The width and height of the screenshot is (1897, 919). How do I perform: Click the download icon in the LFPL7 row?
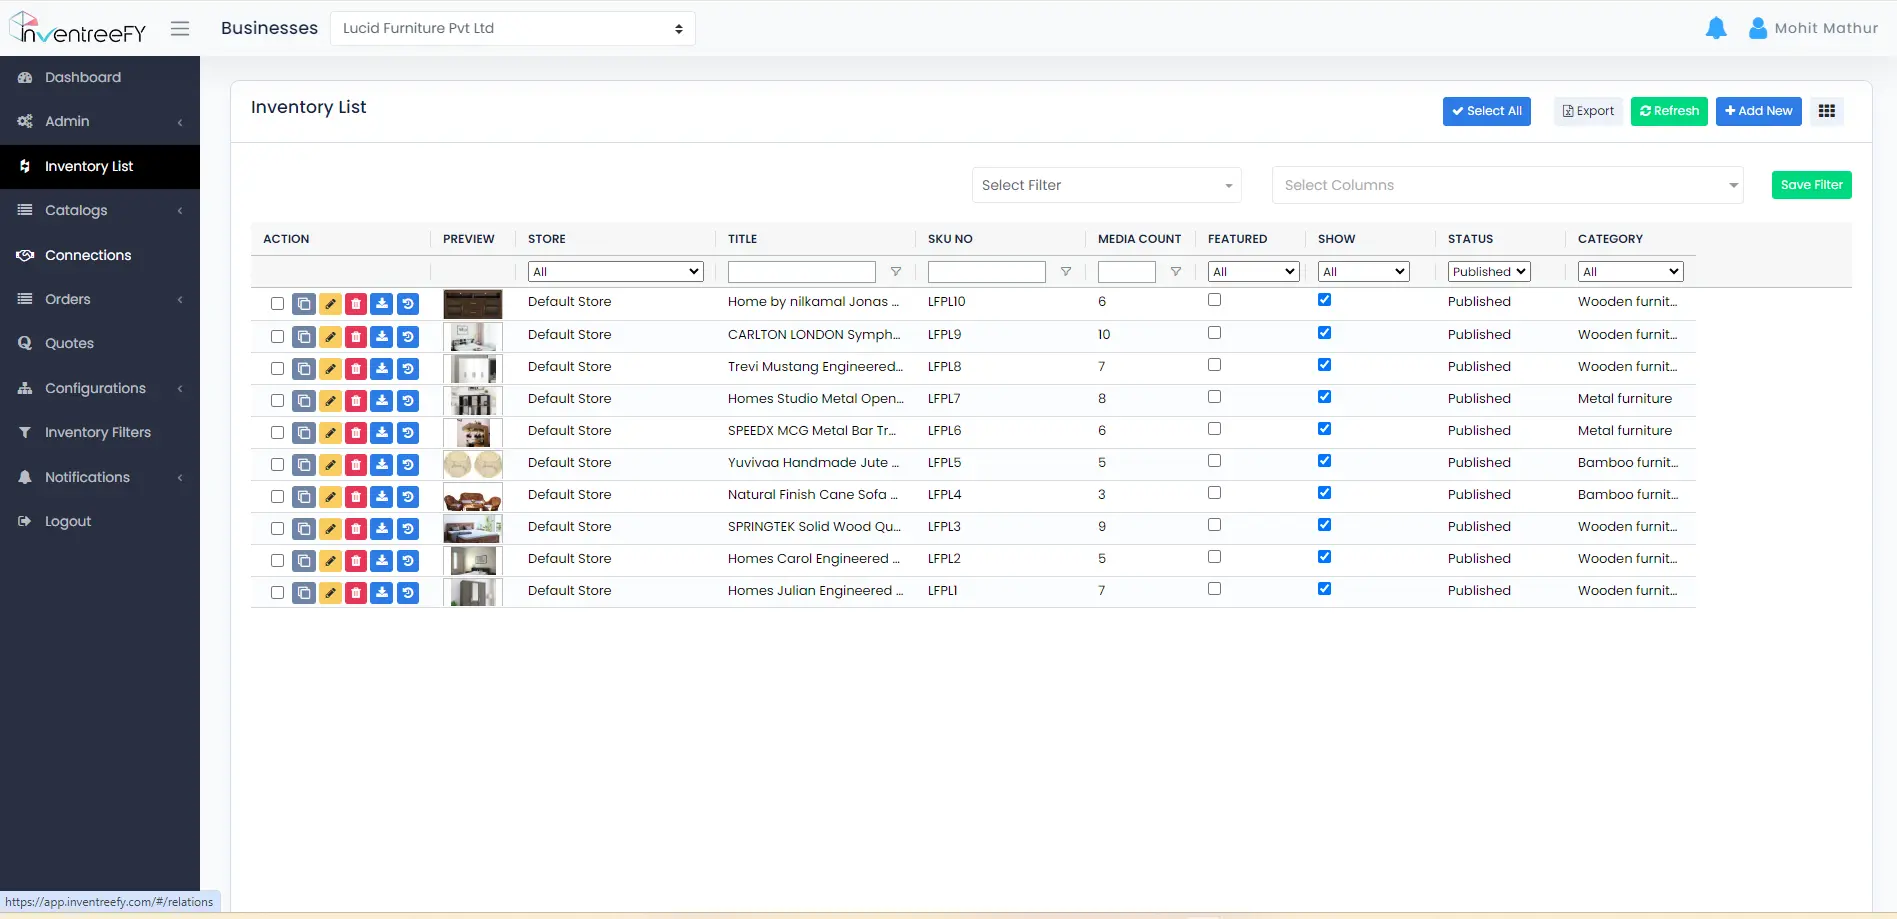(x=382, y=401)
